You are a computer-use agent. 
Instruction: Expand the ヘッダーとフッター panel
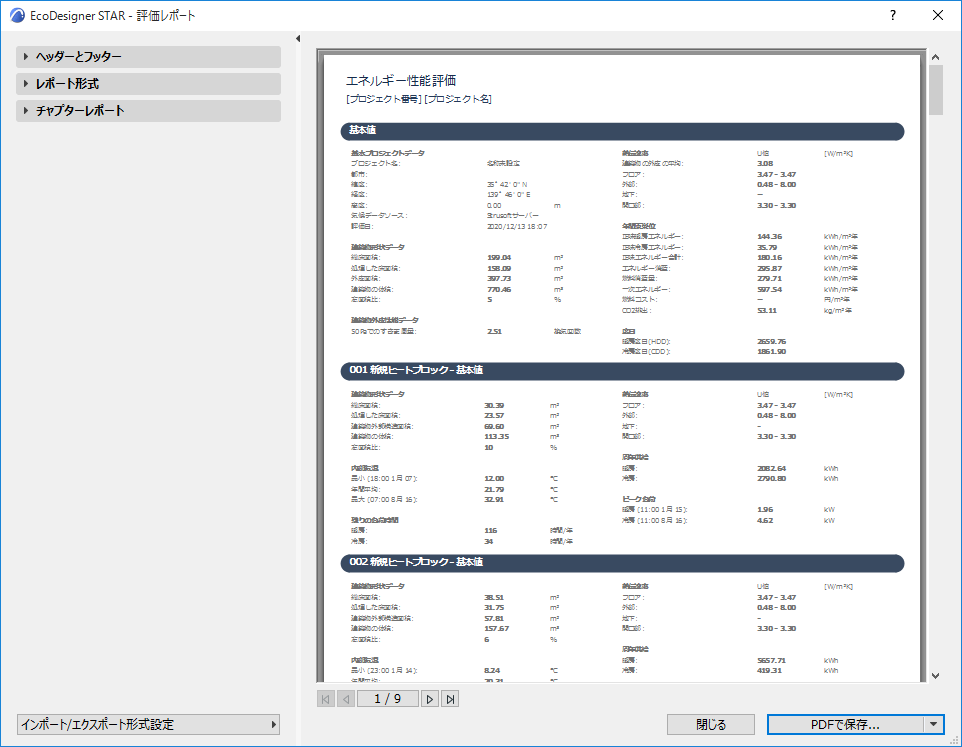point(148,56)
